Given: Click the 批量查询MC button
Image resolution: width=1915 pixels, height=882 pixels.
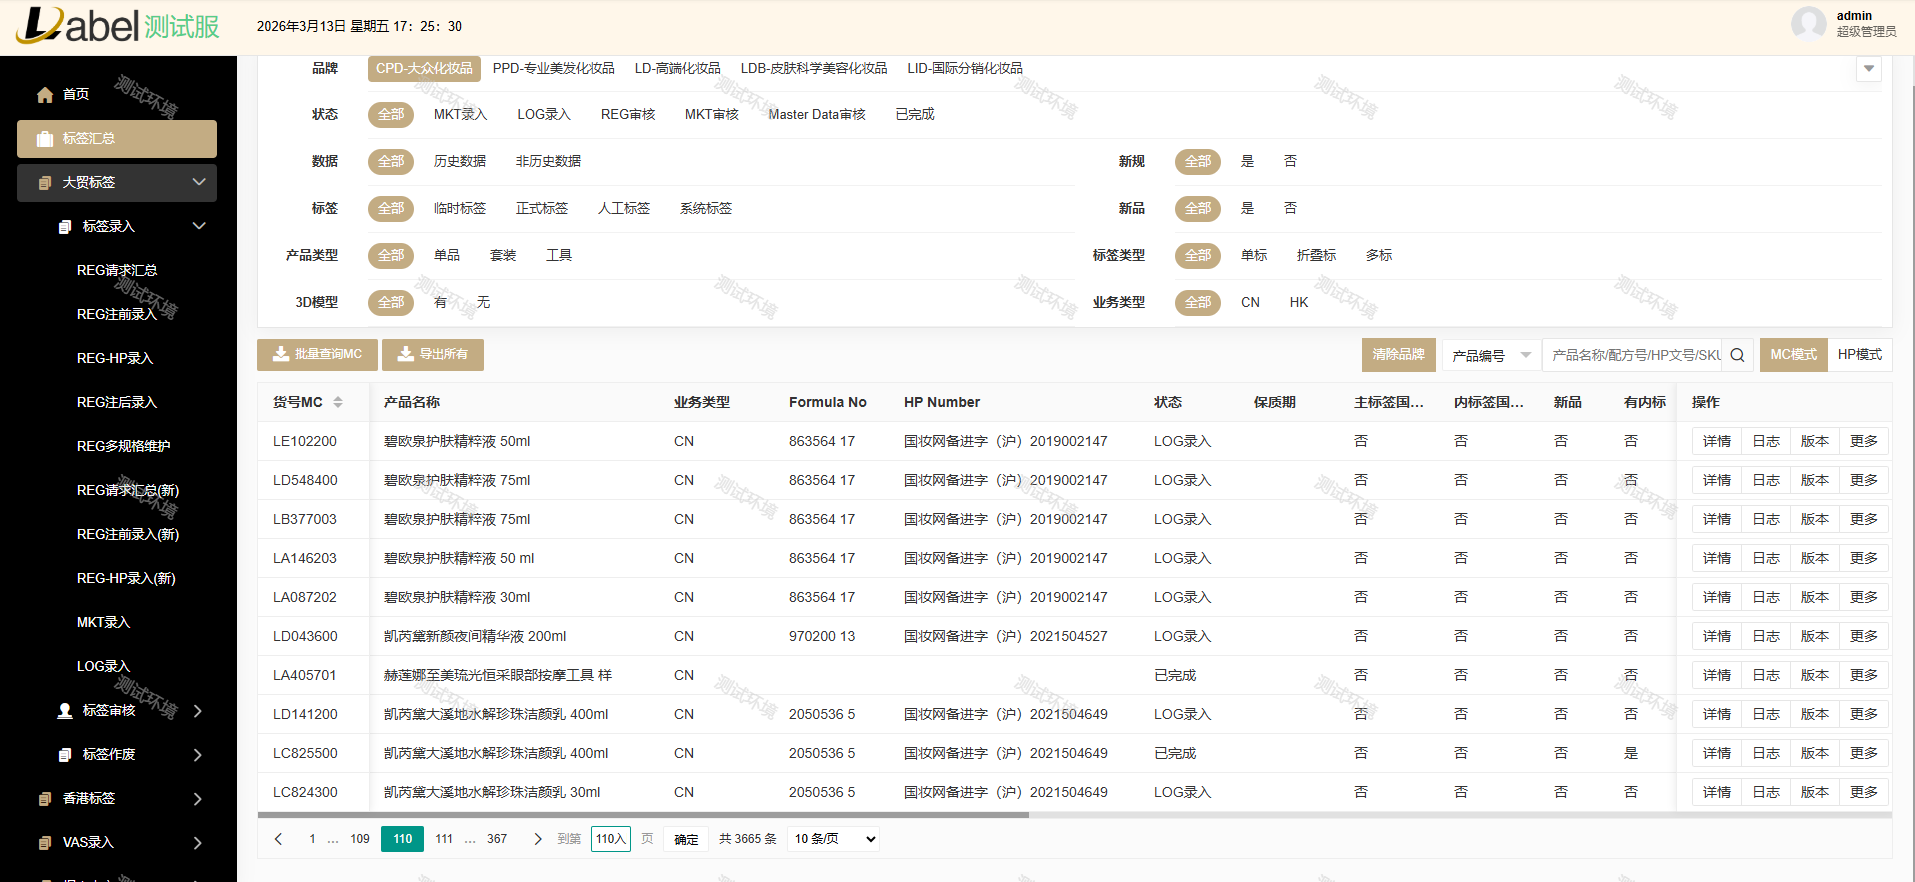Looking at the screenshot, I should click(317, 355).
